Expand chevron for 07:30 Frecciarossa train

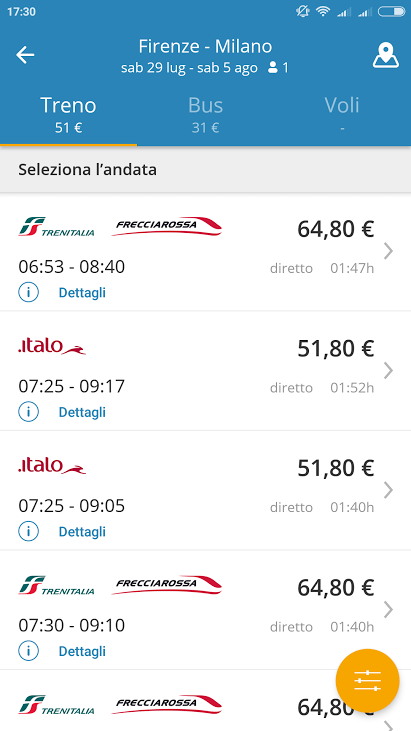pyautogui.click(x=388, y=609)
